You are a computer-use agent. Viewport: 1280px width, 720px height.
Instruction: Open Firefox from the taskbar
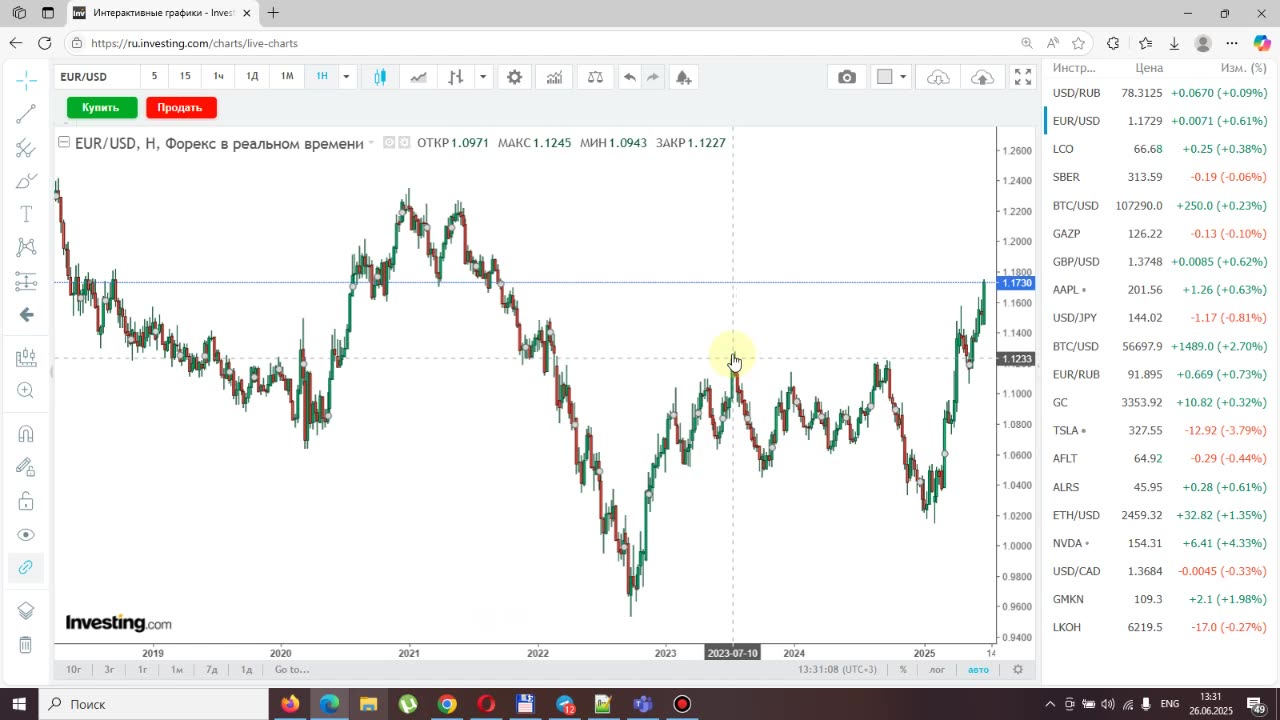pos(290,704)
